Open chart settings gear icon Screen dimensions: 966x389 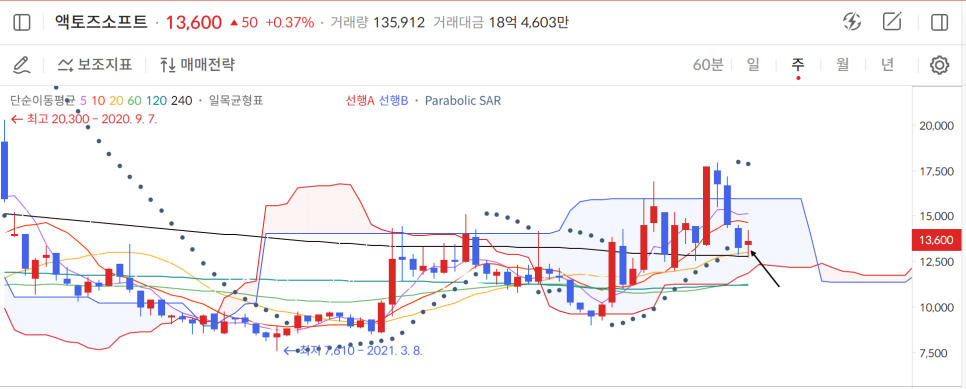pyautogui.click(x=939, y=65)
